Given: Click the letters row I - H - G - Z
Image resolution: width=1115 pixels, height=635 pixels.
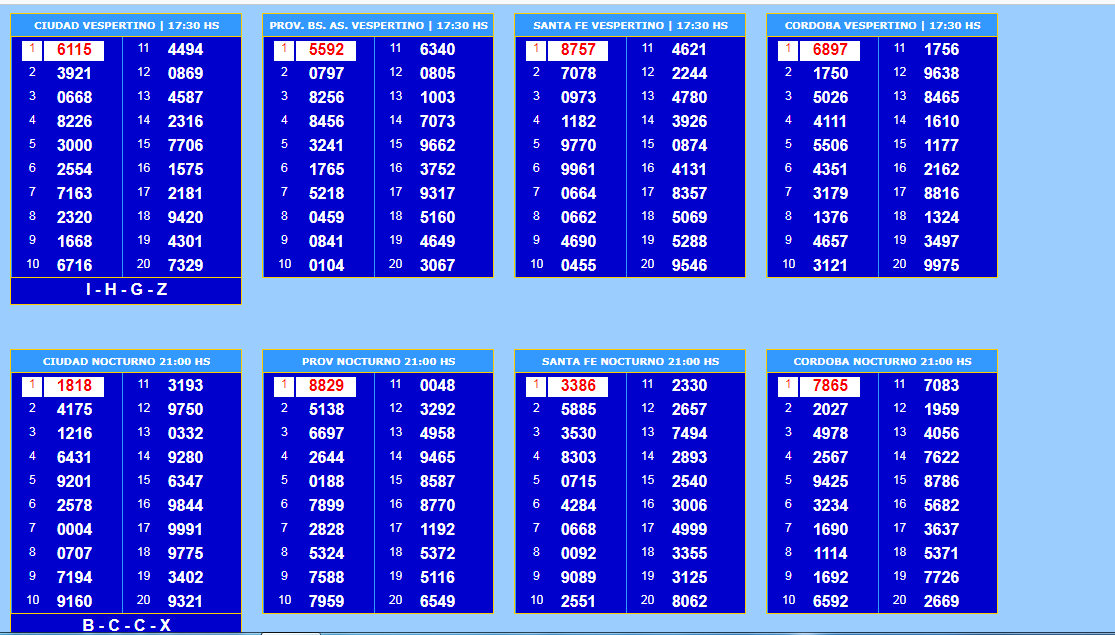Looking at the screenshot, I should (126, 290).
